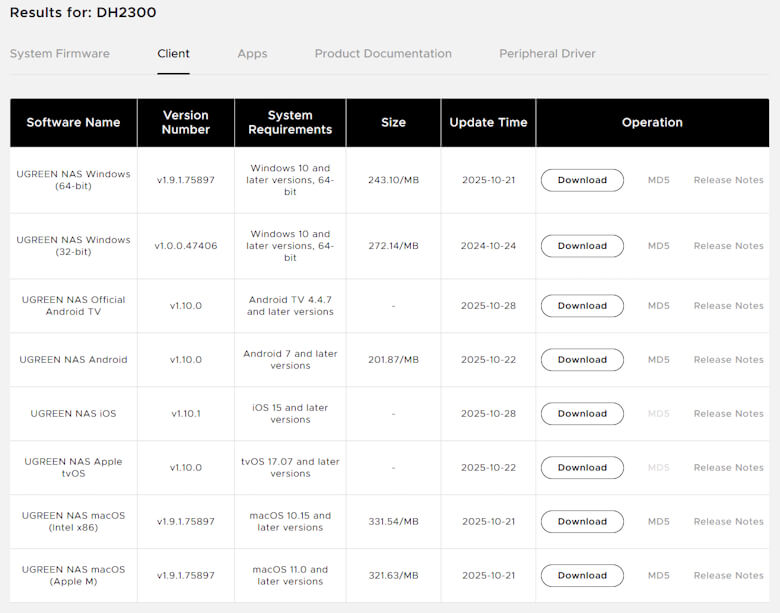The width and height of the screenshot is (780, 613).
Task: Download the UGREEN NAS iOS app
Action: (582, 414)
